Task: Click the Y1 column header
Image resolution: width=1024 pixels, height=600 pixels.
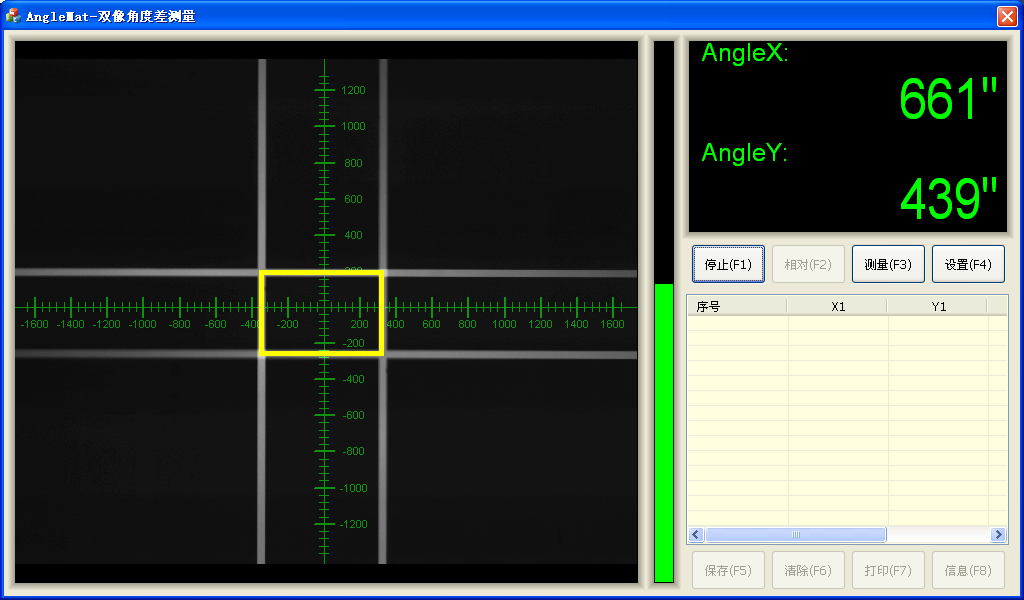Action: (938, 306)
